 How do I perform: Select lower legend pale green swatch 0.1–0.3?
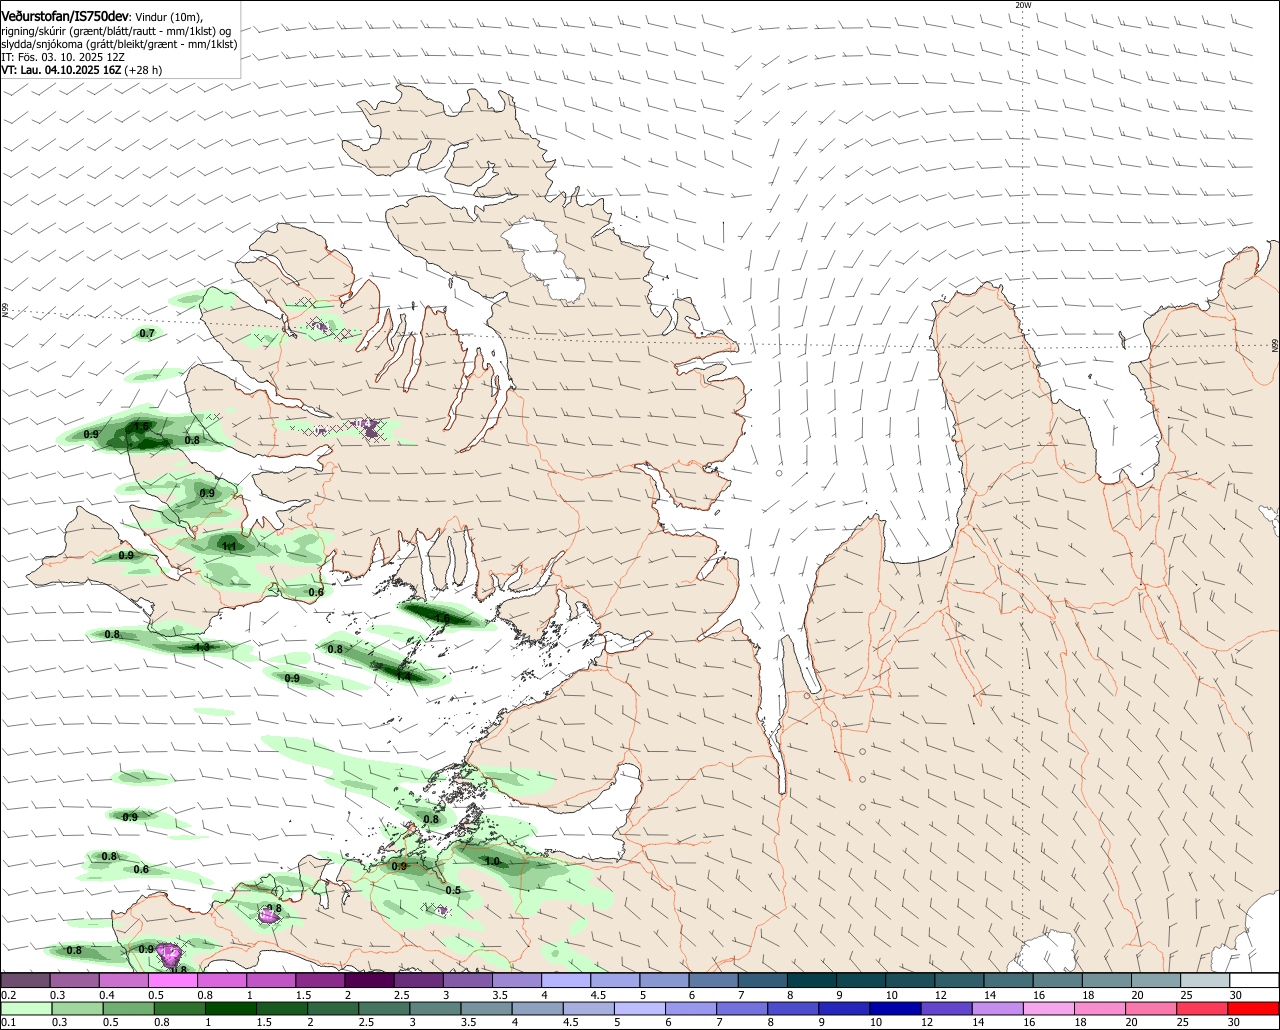(x=26, y=1008)
